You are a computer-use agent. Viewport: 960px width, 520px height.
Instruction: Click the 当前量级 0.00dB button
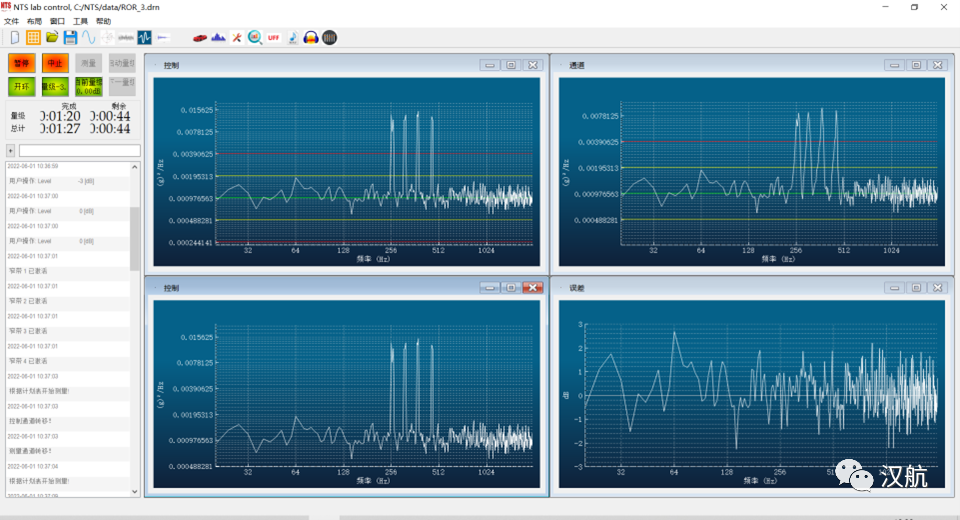89,86
